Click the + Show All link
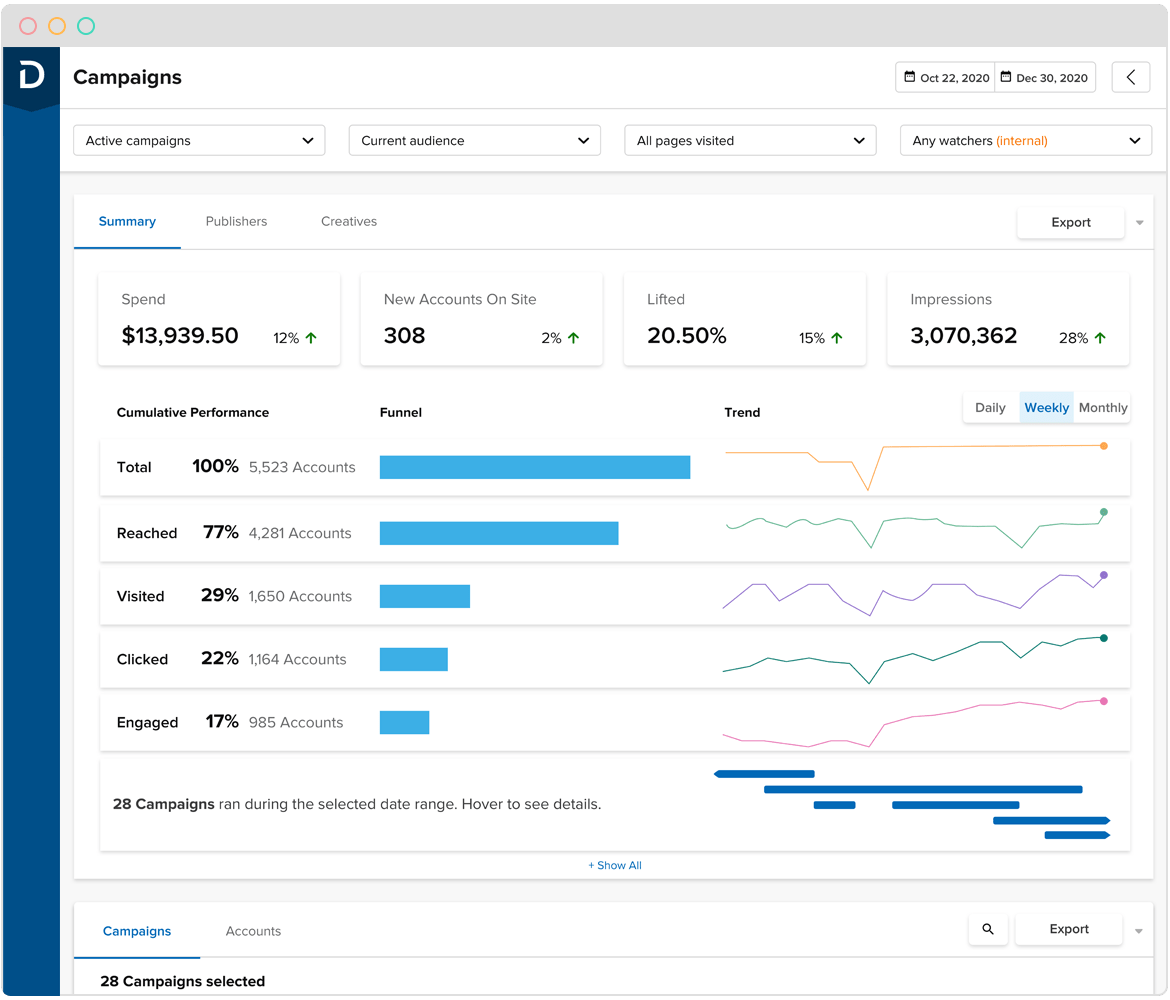 [615, 865]
